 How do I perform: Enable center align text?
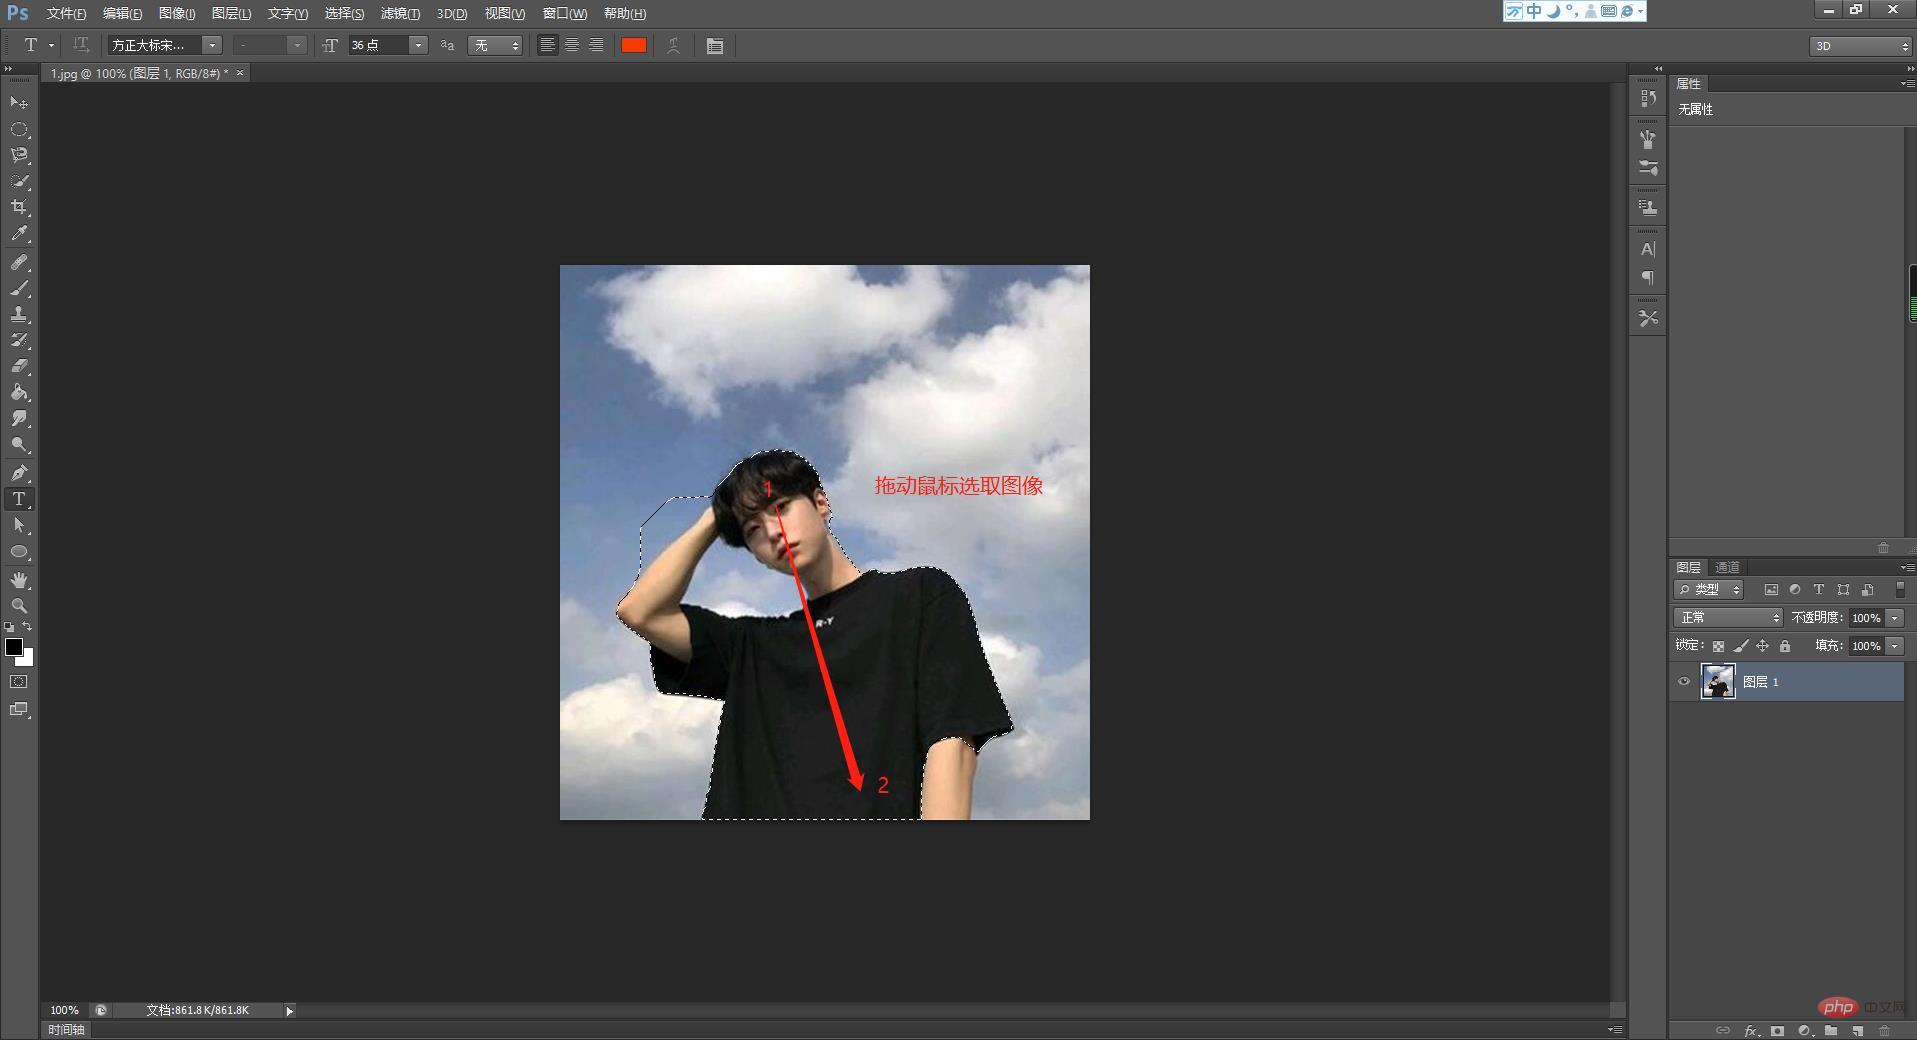pos(572,45)
